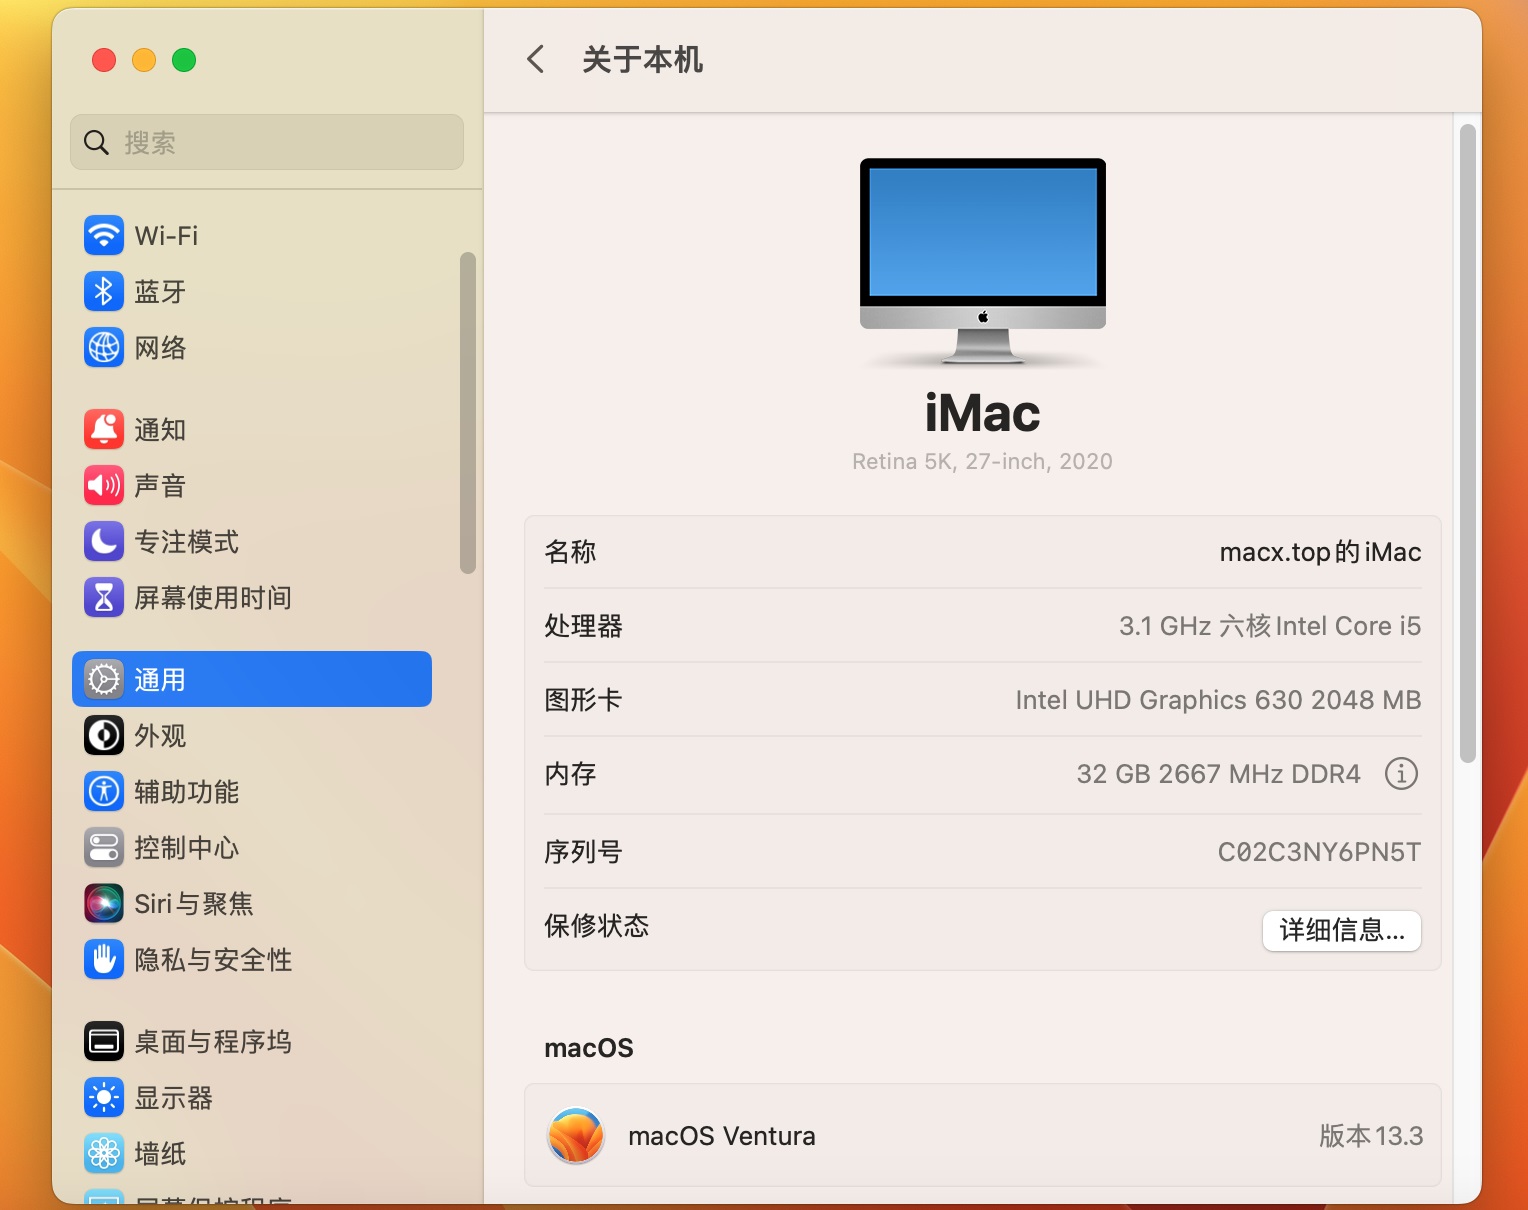Open 隐私与安全性 privacy settings

click(x=212, y=960)
